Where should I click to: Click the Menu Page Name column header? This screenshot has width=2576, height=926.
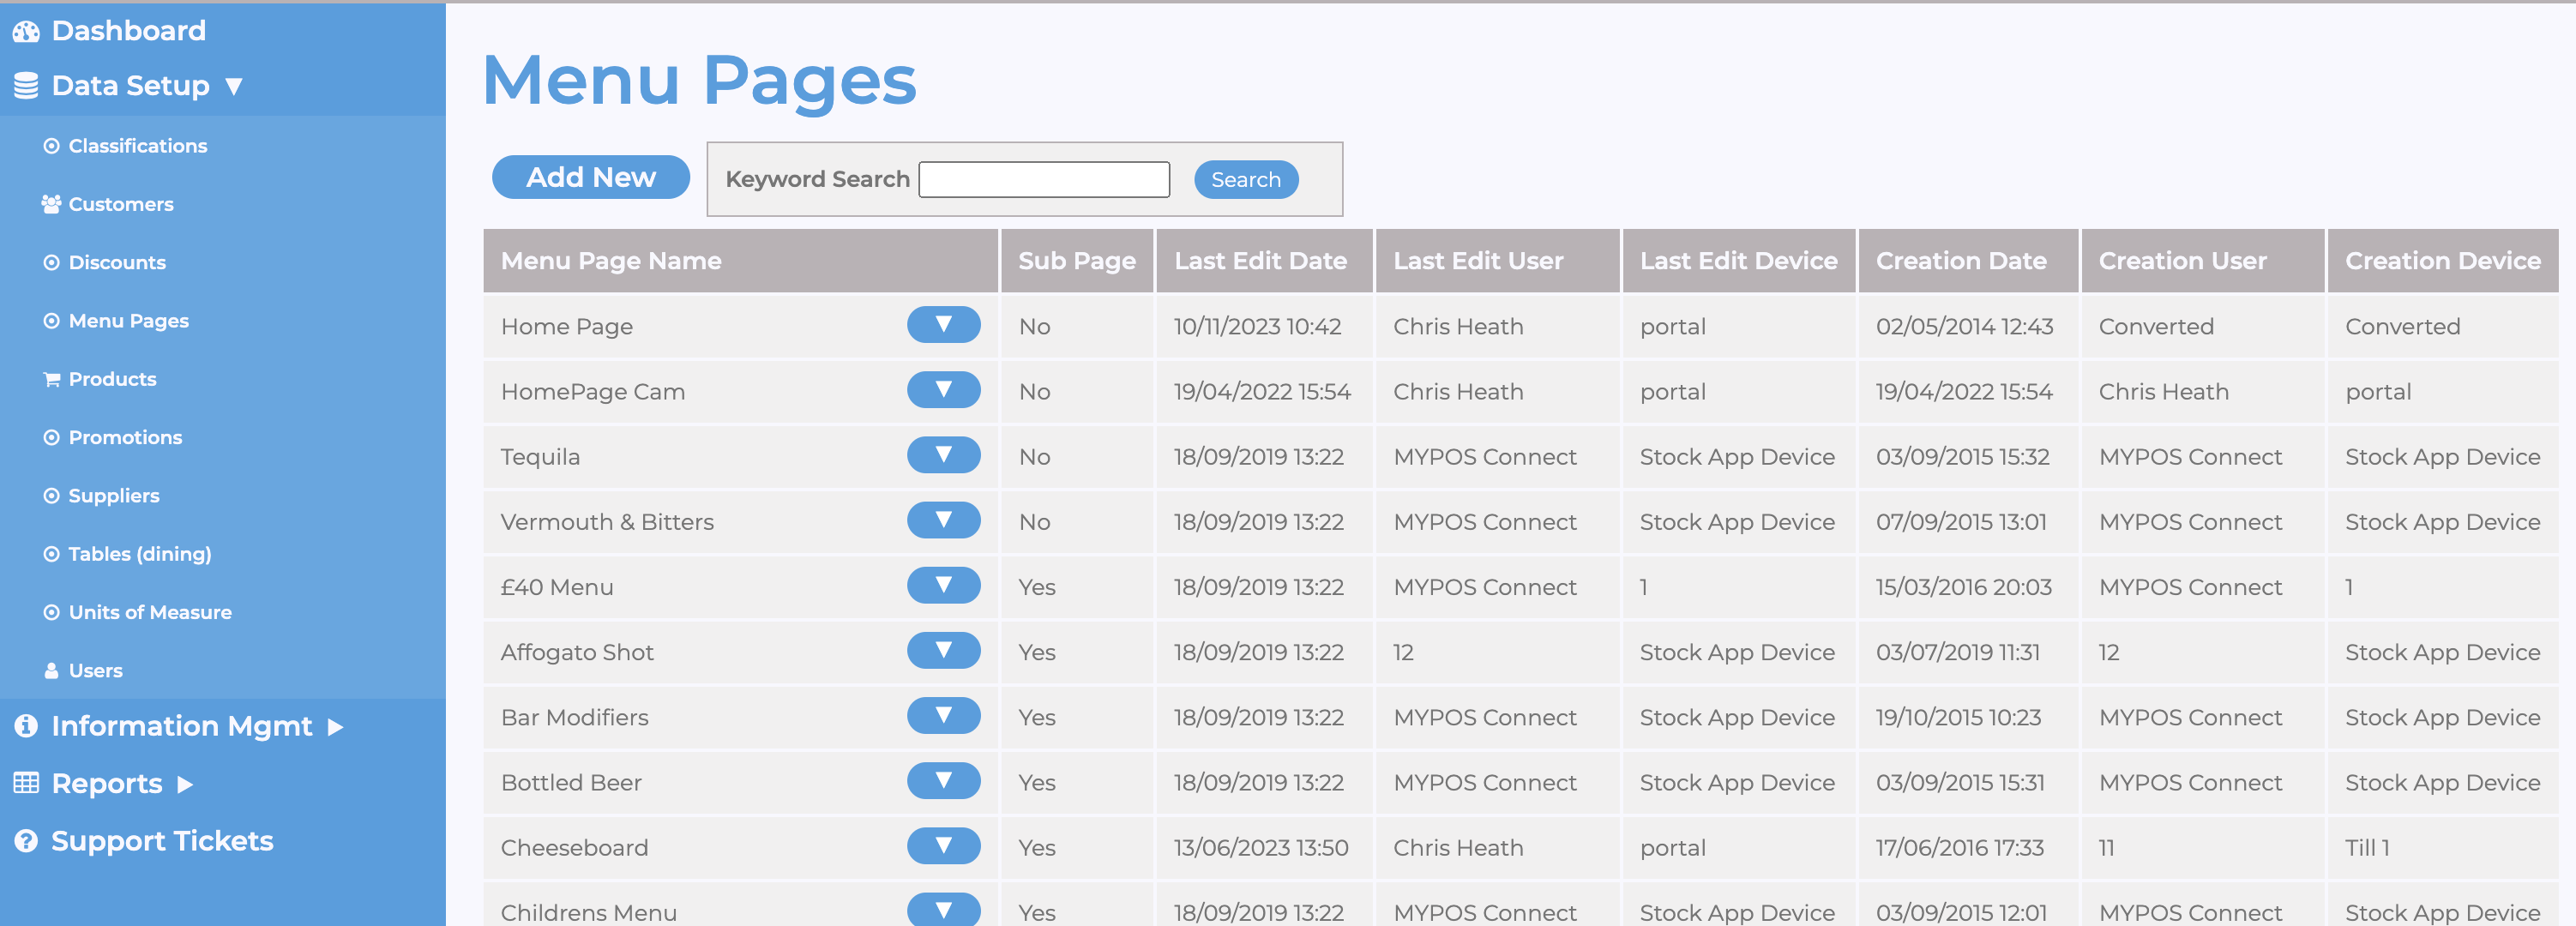741,261
